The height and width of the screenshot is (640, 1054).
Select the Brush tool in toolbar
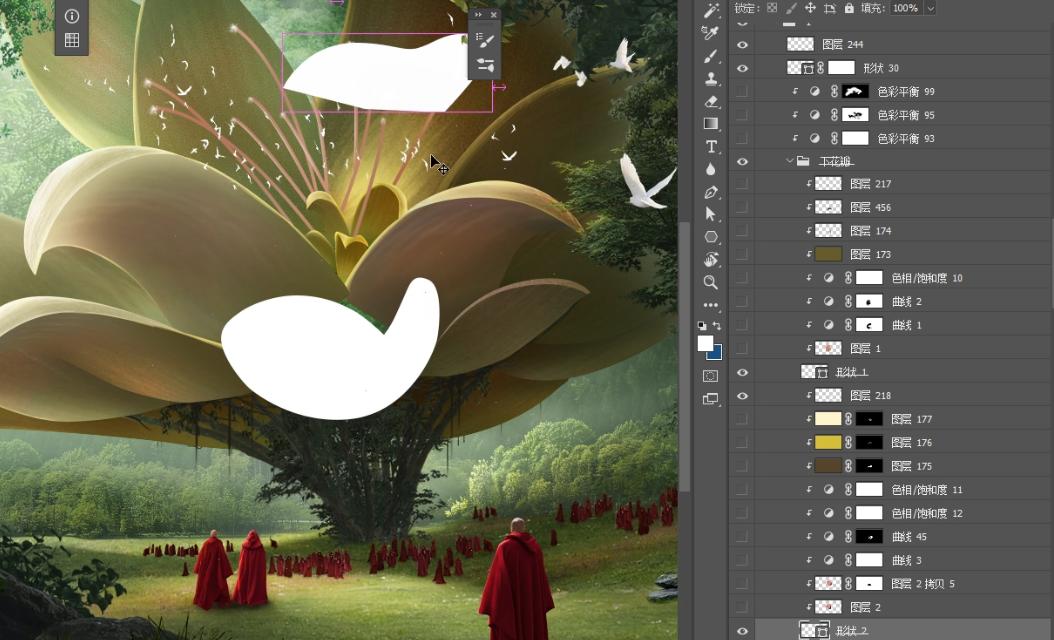pyautogui.click(x=711, y=56)
